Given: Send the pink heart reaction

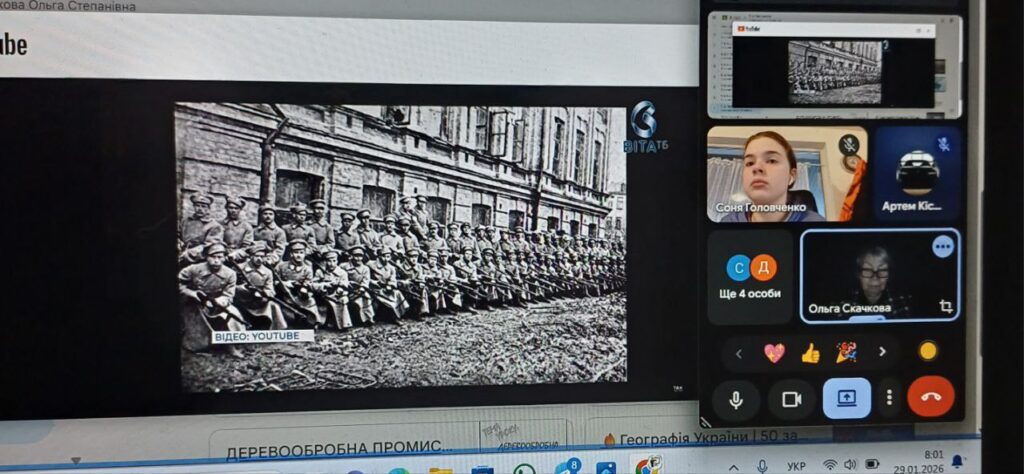Looking at the screenshot, I should tap(774, 352).
